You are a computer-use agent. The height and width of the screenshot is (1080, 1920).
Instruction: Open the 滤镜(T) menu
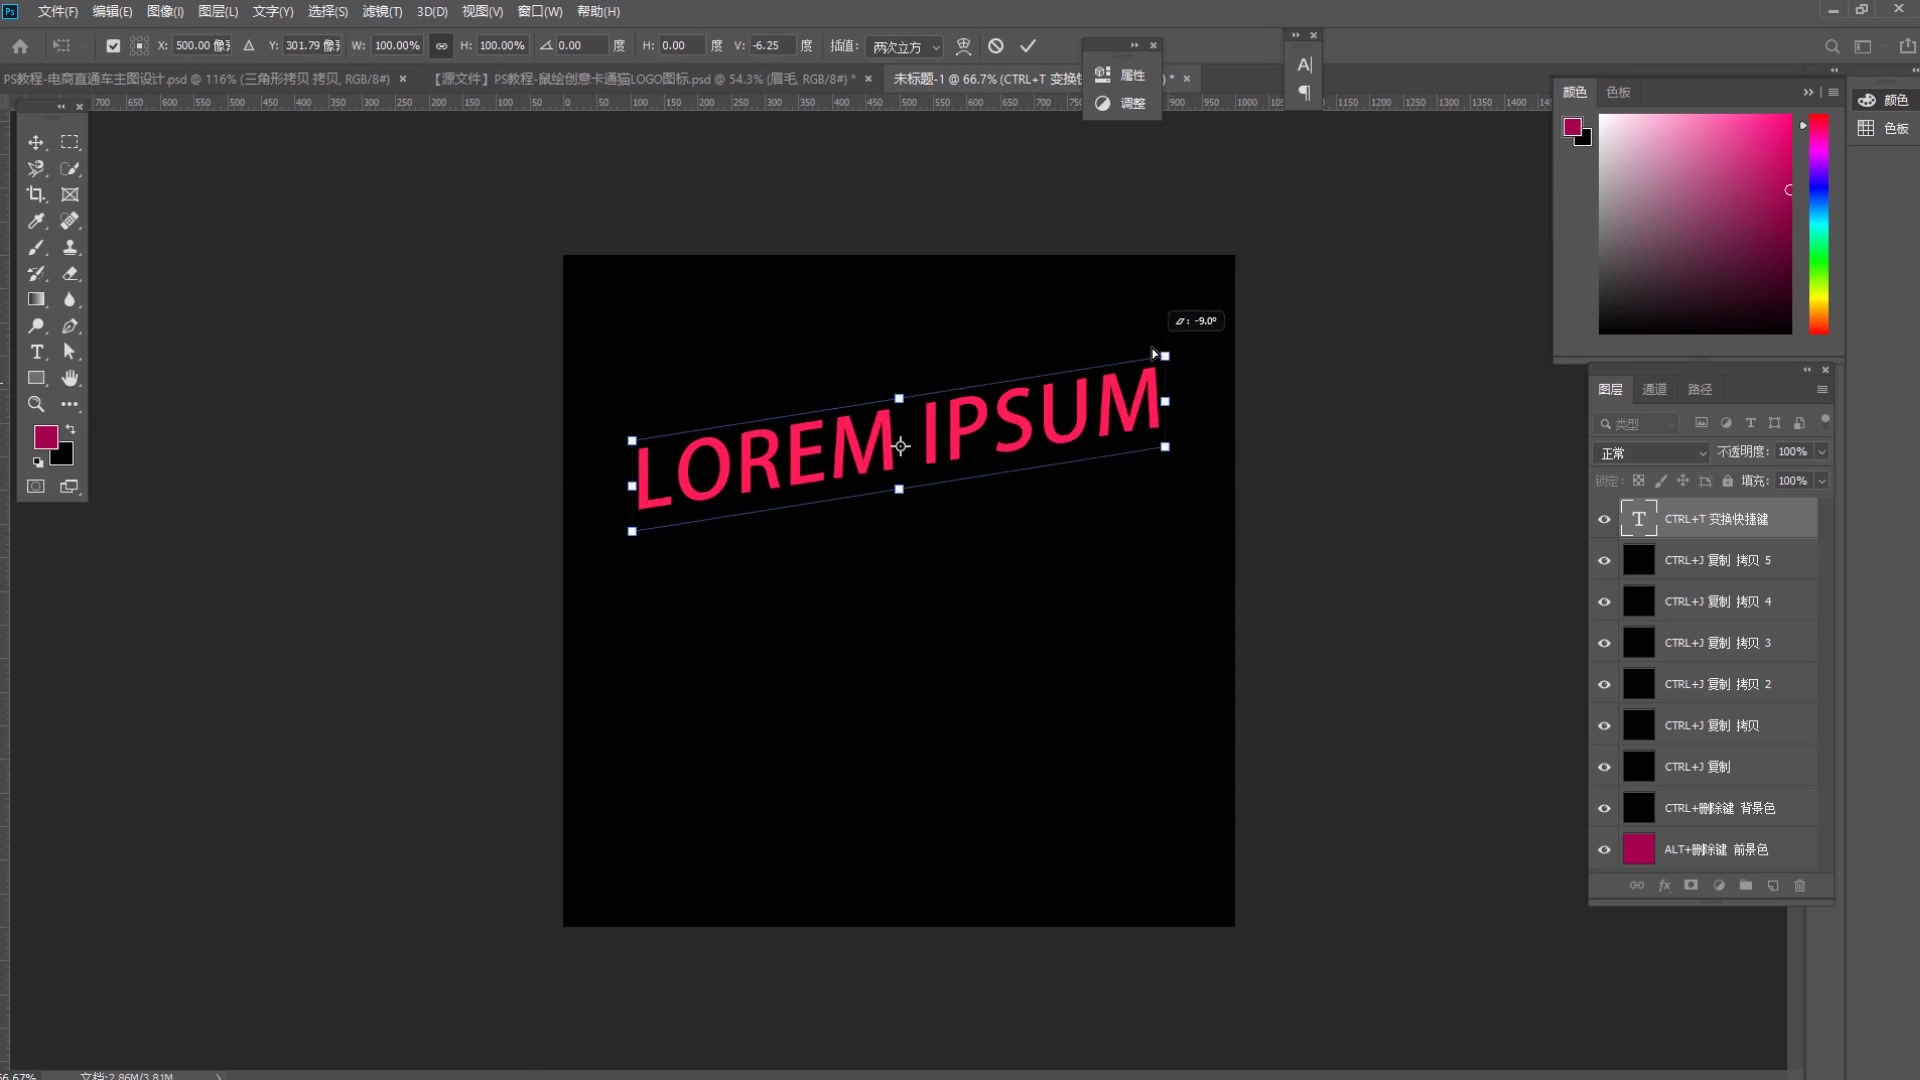(x=382, y=11)
